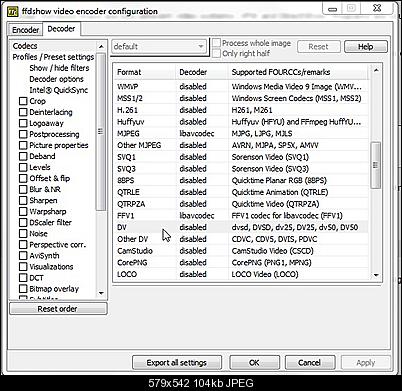The height and width of the screenshot is (391, 402).
Task: Toggle the Logoaway checkbox
Action: click(23, 123)
